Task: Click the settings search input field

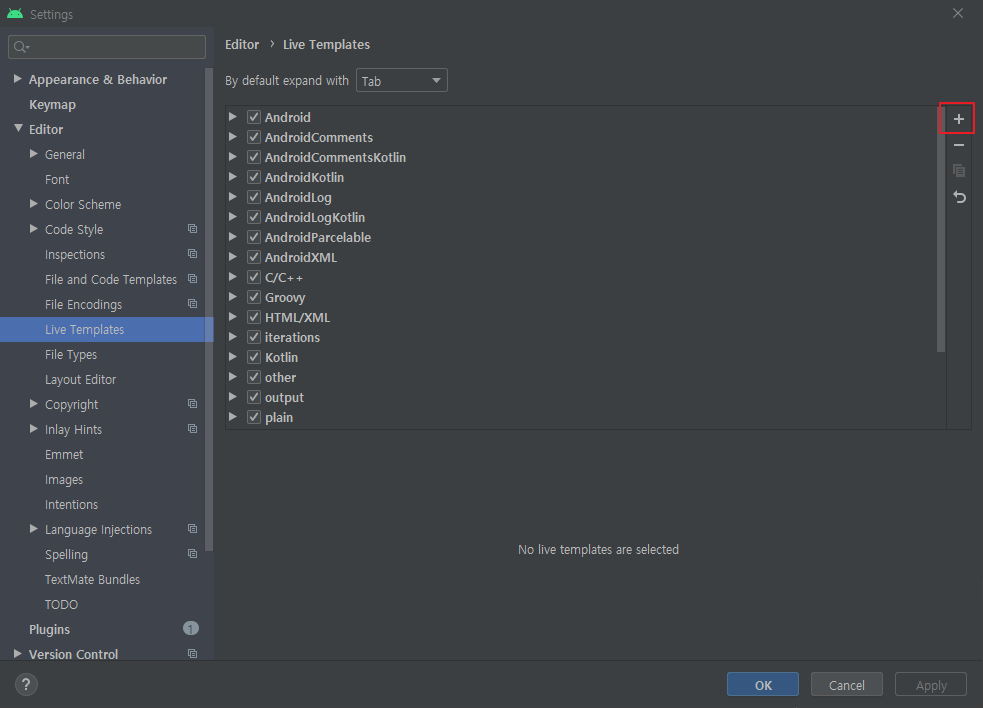Action: click(x=107, y=47)
